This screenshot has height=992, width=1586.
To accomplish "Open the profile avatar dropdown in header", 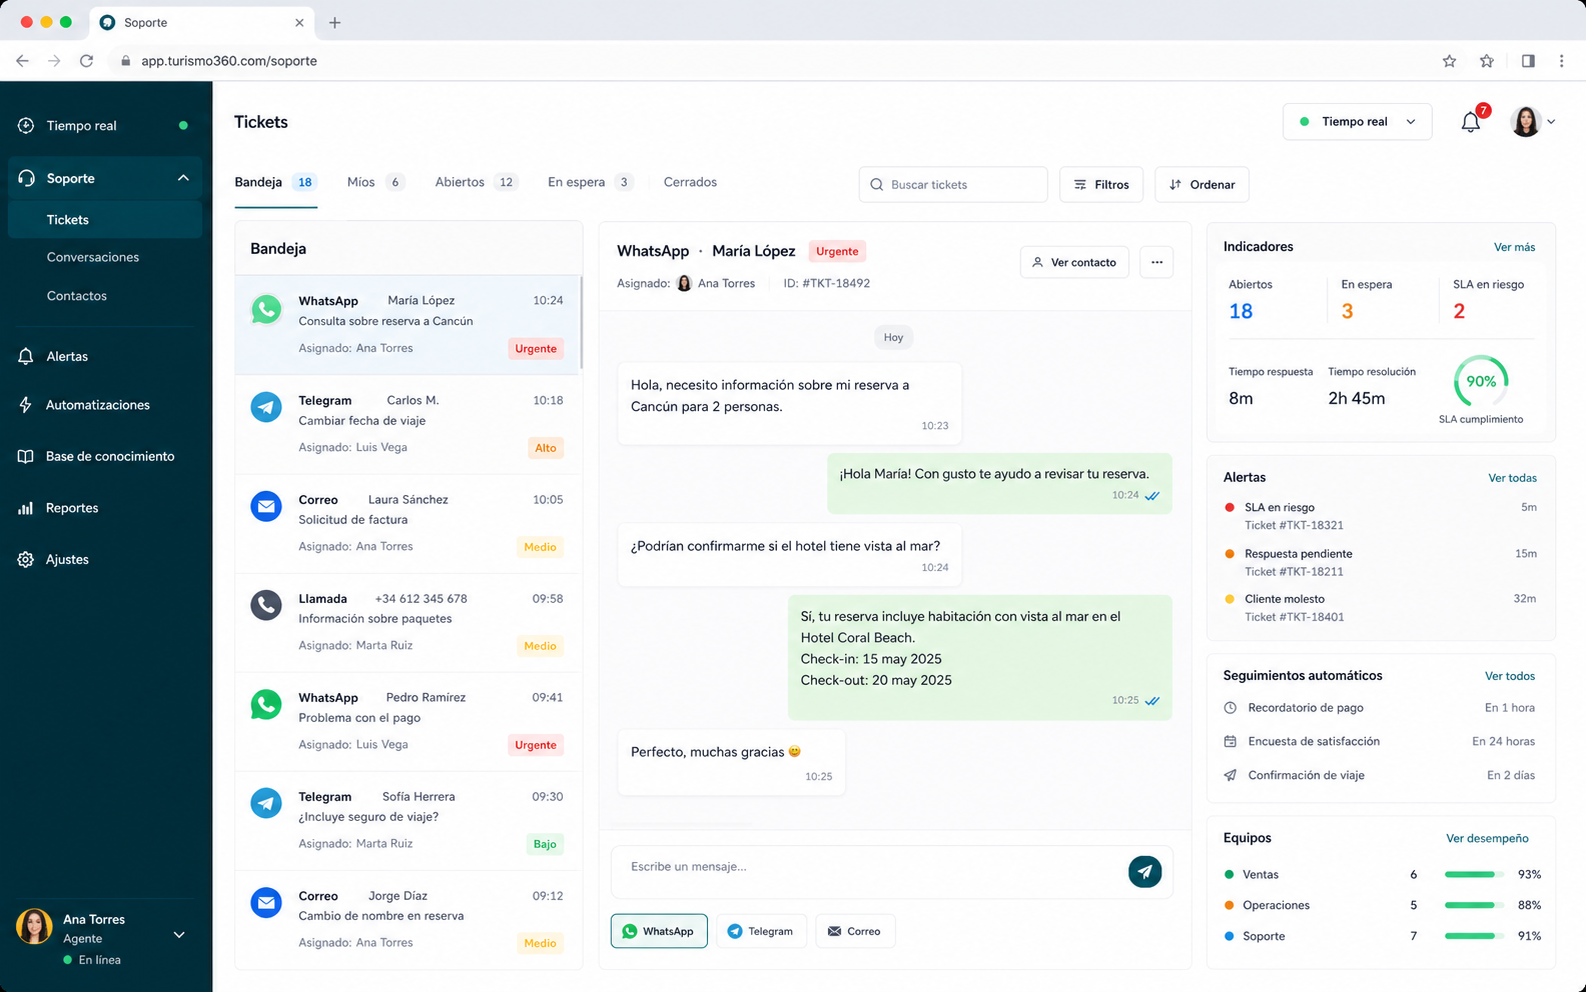I will 1533,122.
